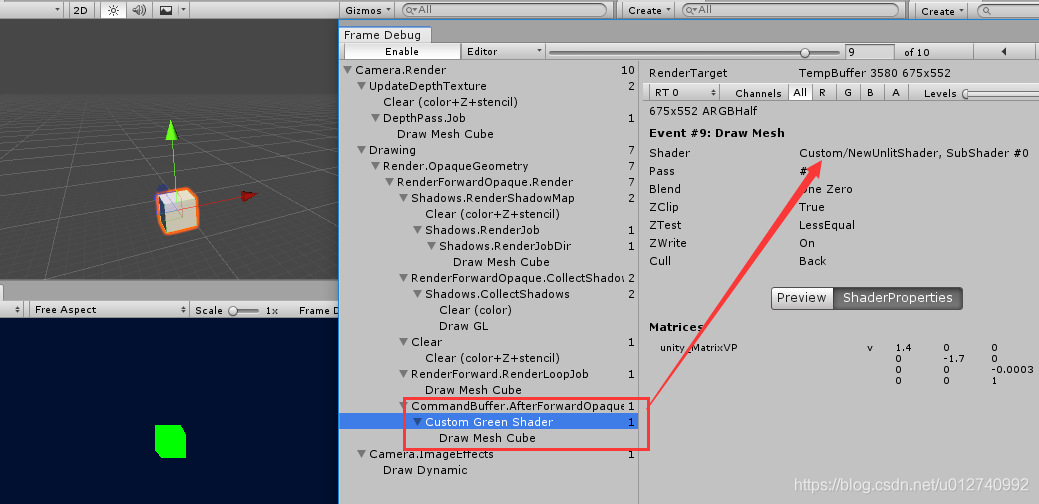Collapse Shadows.RenderJobDir node
This screenshot has width=1039, height=504.
[x=431, y=246]
